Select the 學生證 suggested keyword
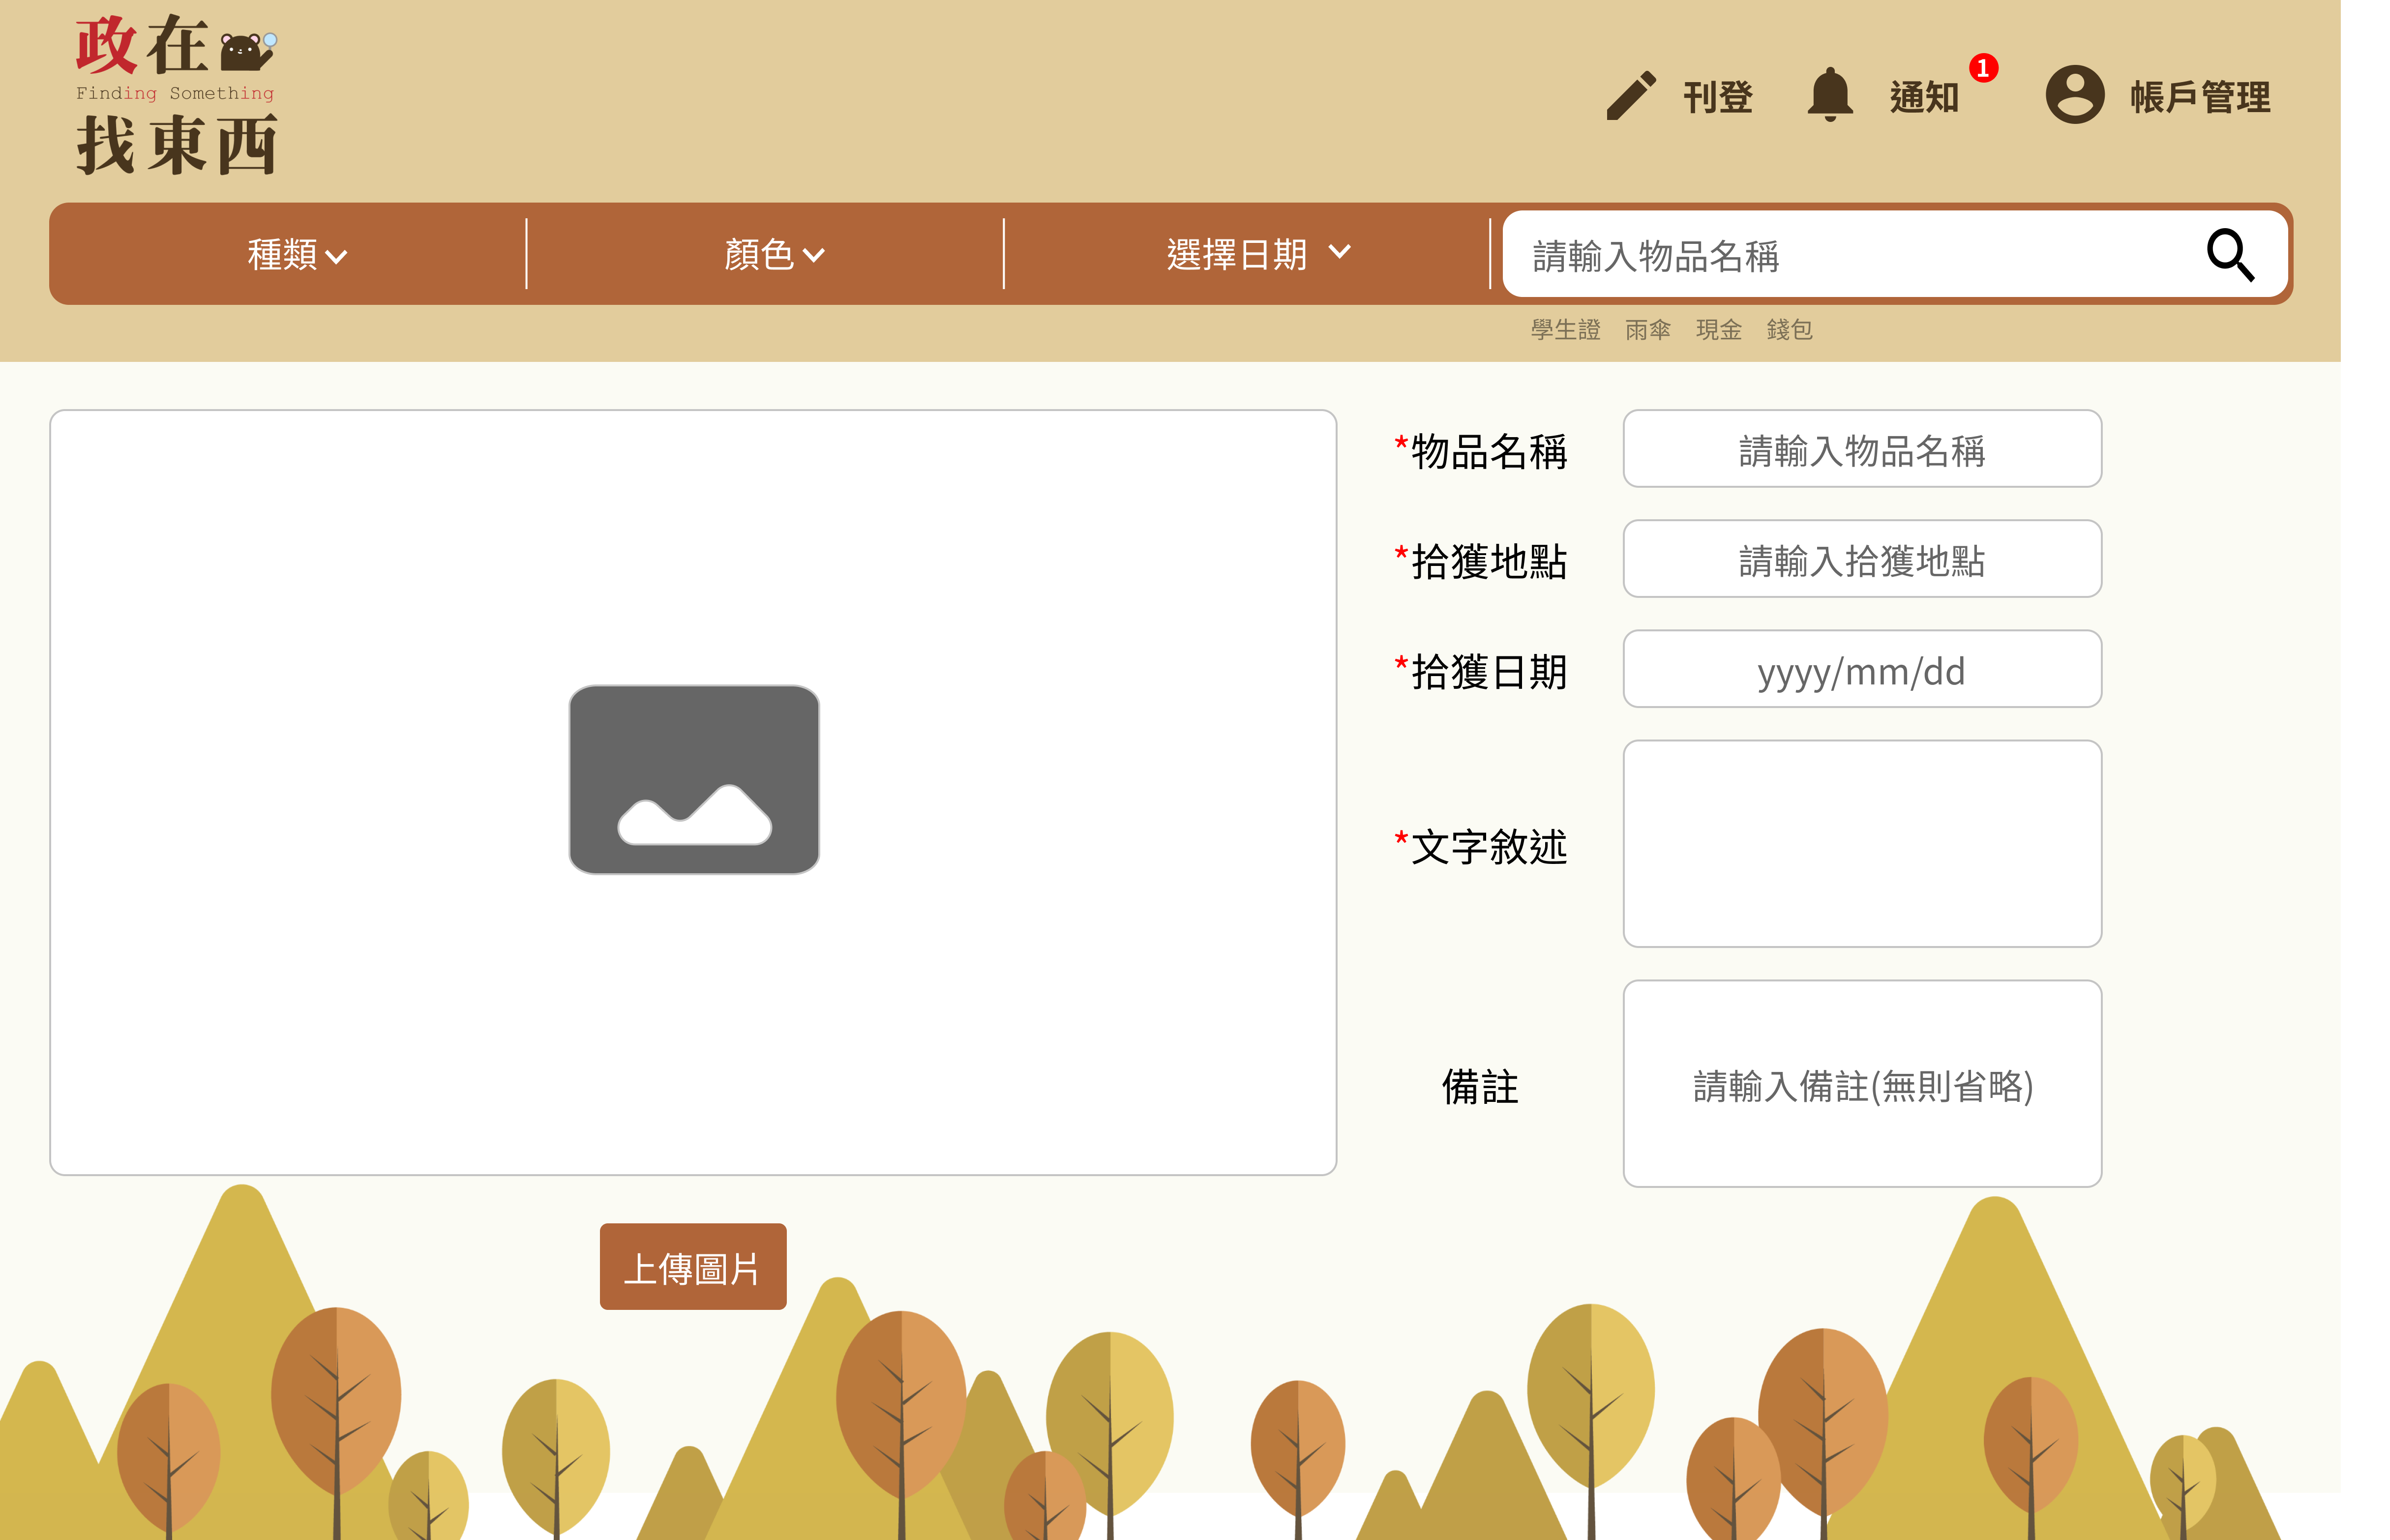Image resolution: width=2390 pixels, height=1540 pixels. [1565, 329]
